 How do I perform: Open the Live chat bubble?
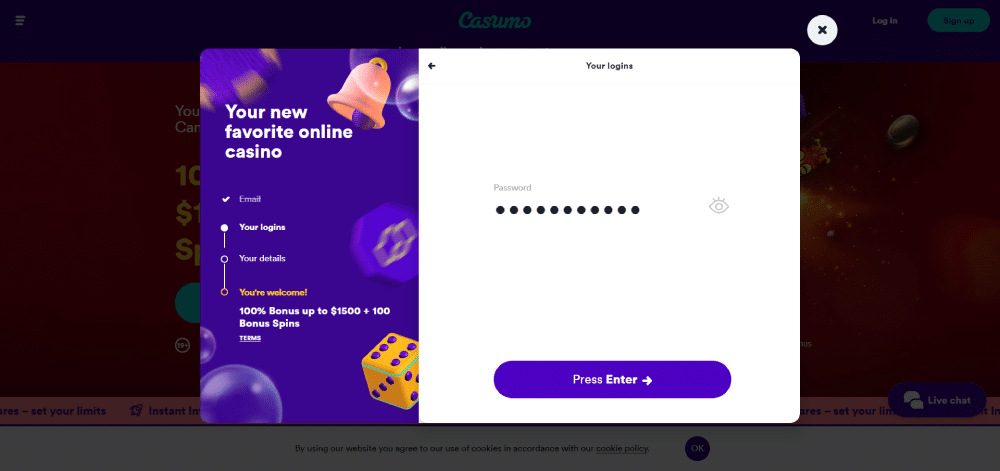(x=937, y=400)
